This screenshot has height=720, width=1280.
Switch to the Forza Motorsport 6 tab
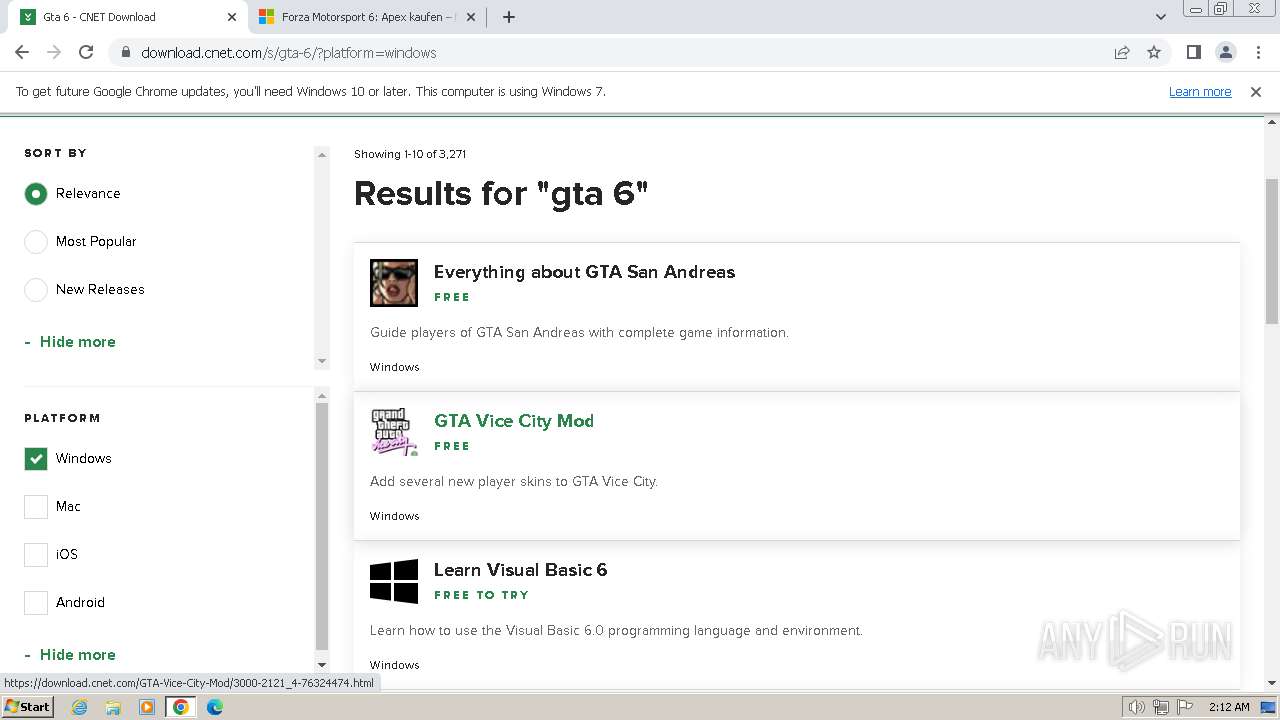pos(366,17)
